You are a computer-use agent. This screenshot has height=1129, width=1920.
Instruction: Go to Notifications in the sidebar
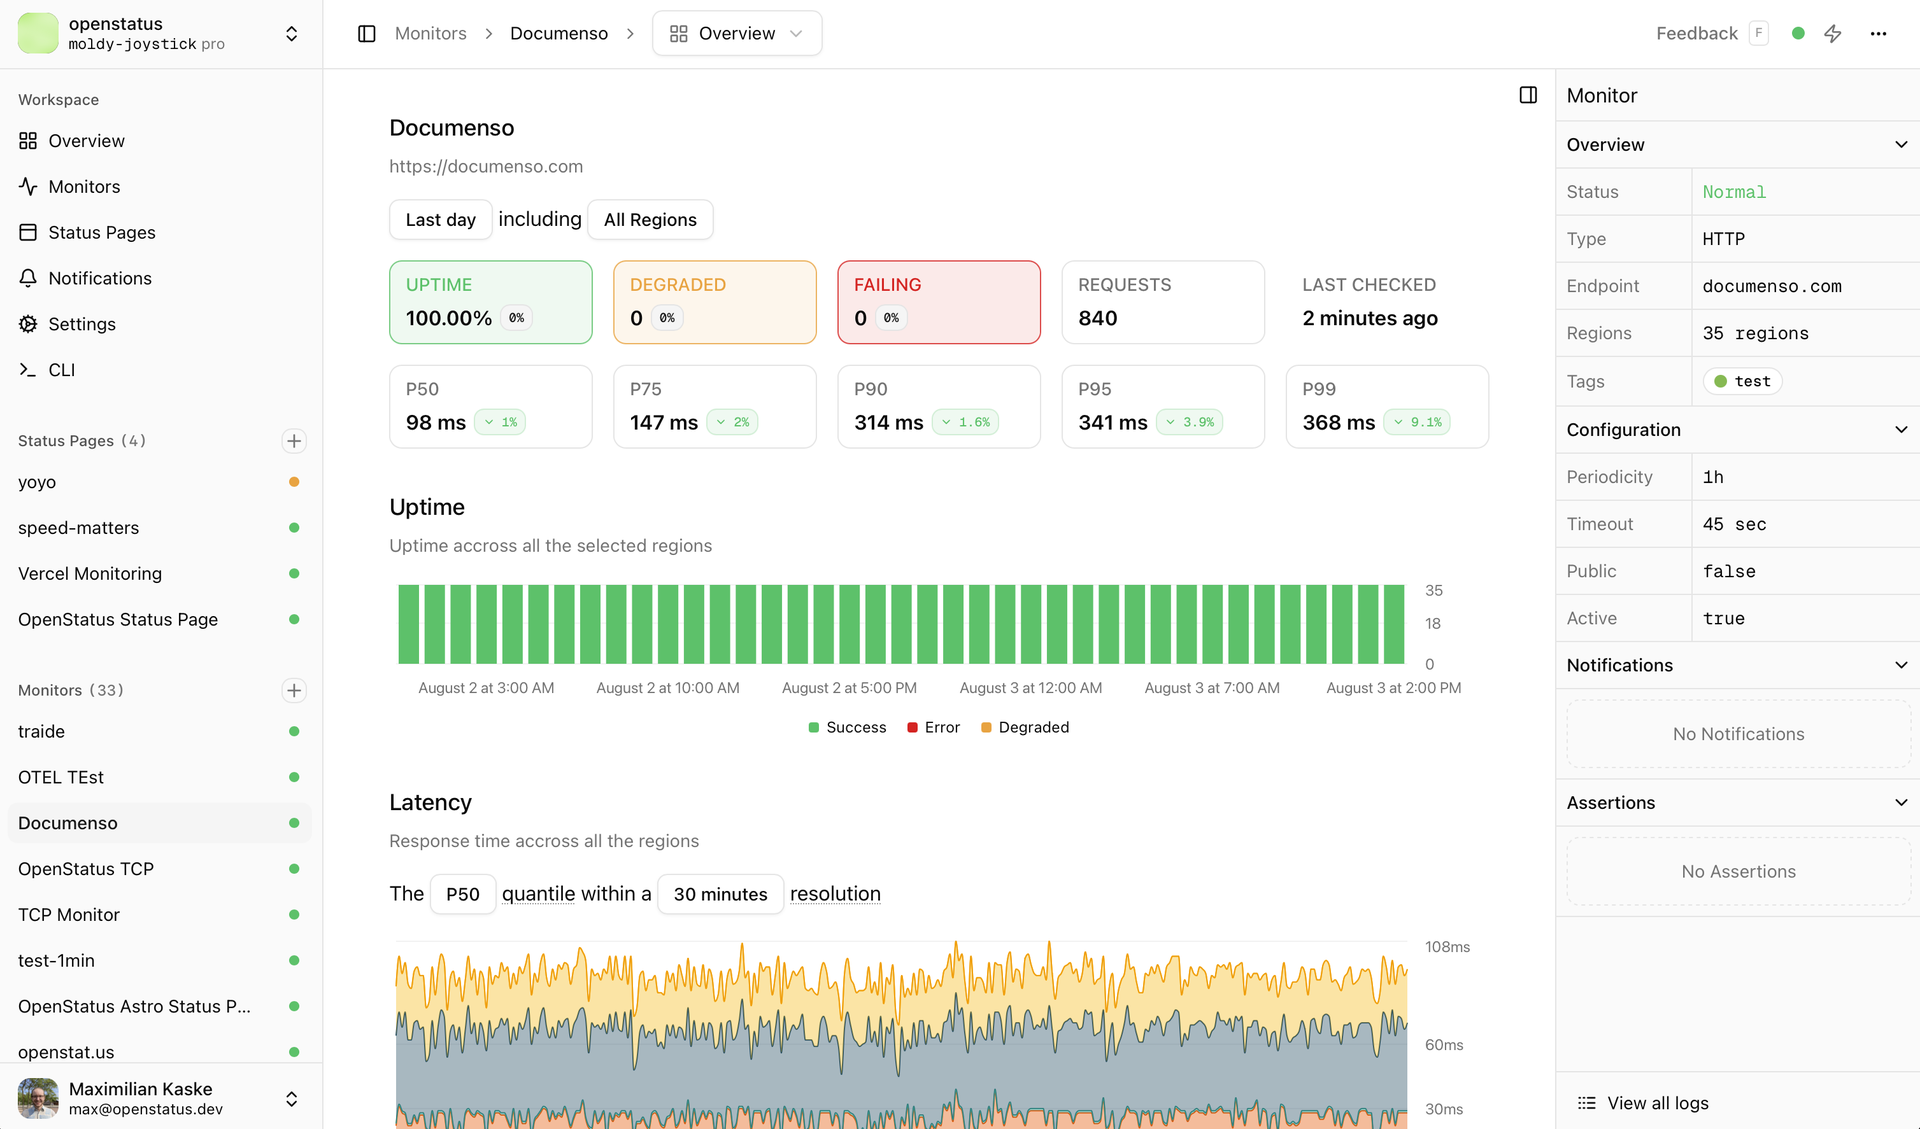(160, 278)
